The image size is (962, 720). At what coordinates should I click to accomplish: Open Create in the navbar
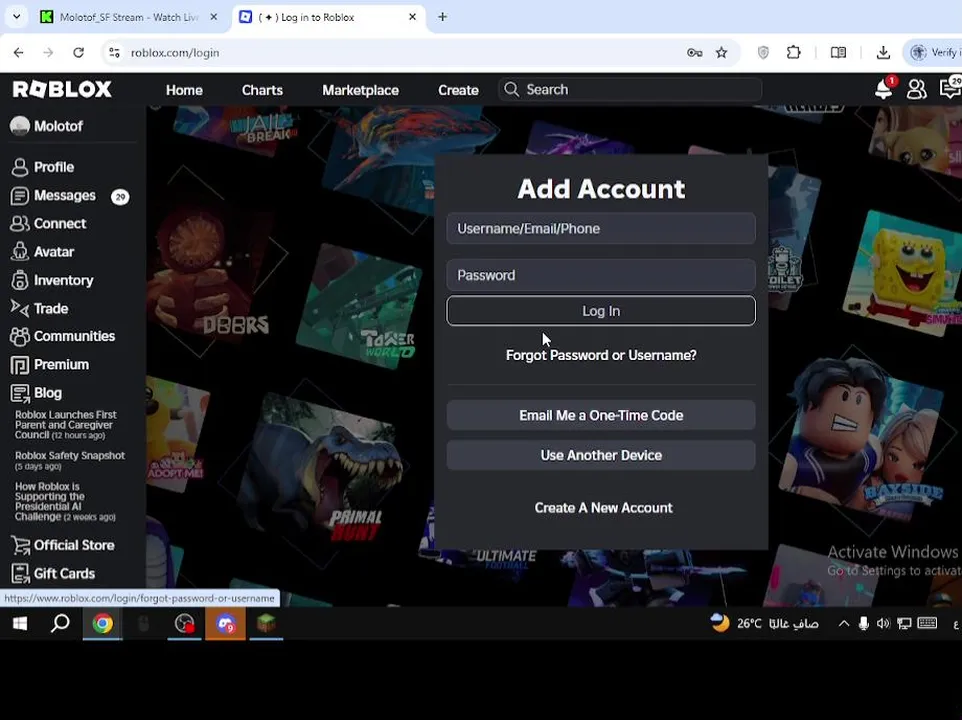coord(458,90)
